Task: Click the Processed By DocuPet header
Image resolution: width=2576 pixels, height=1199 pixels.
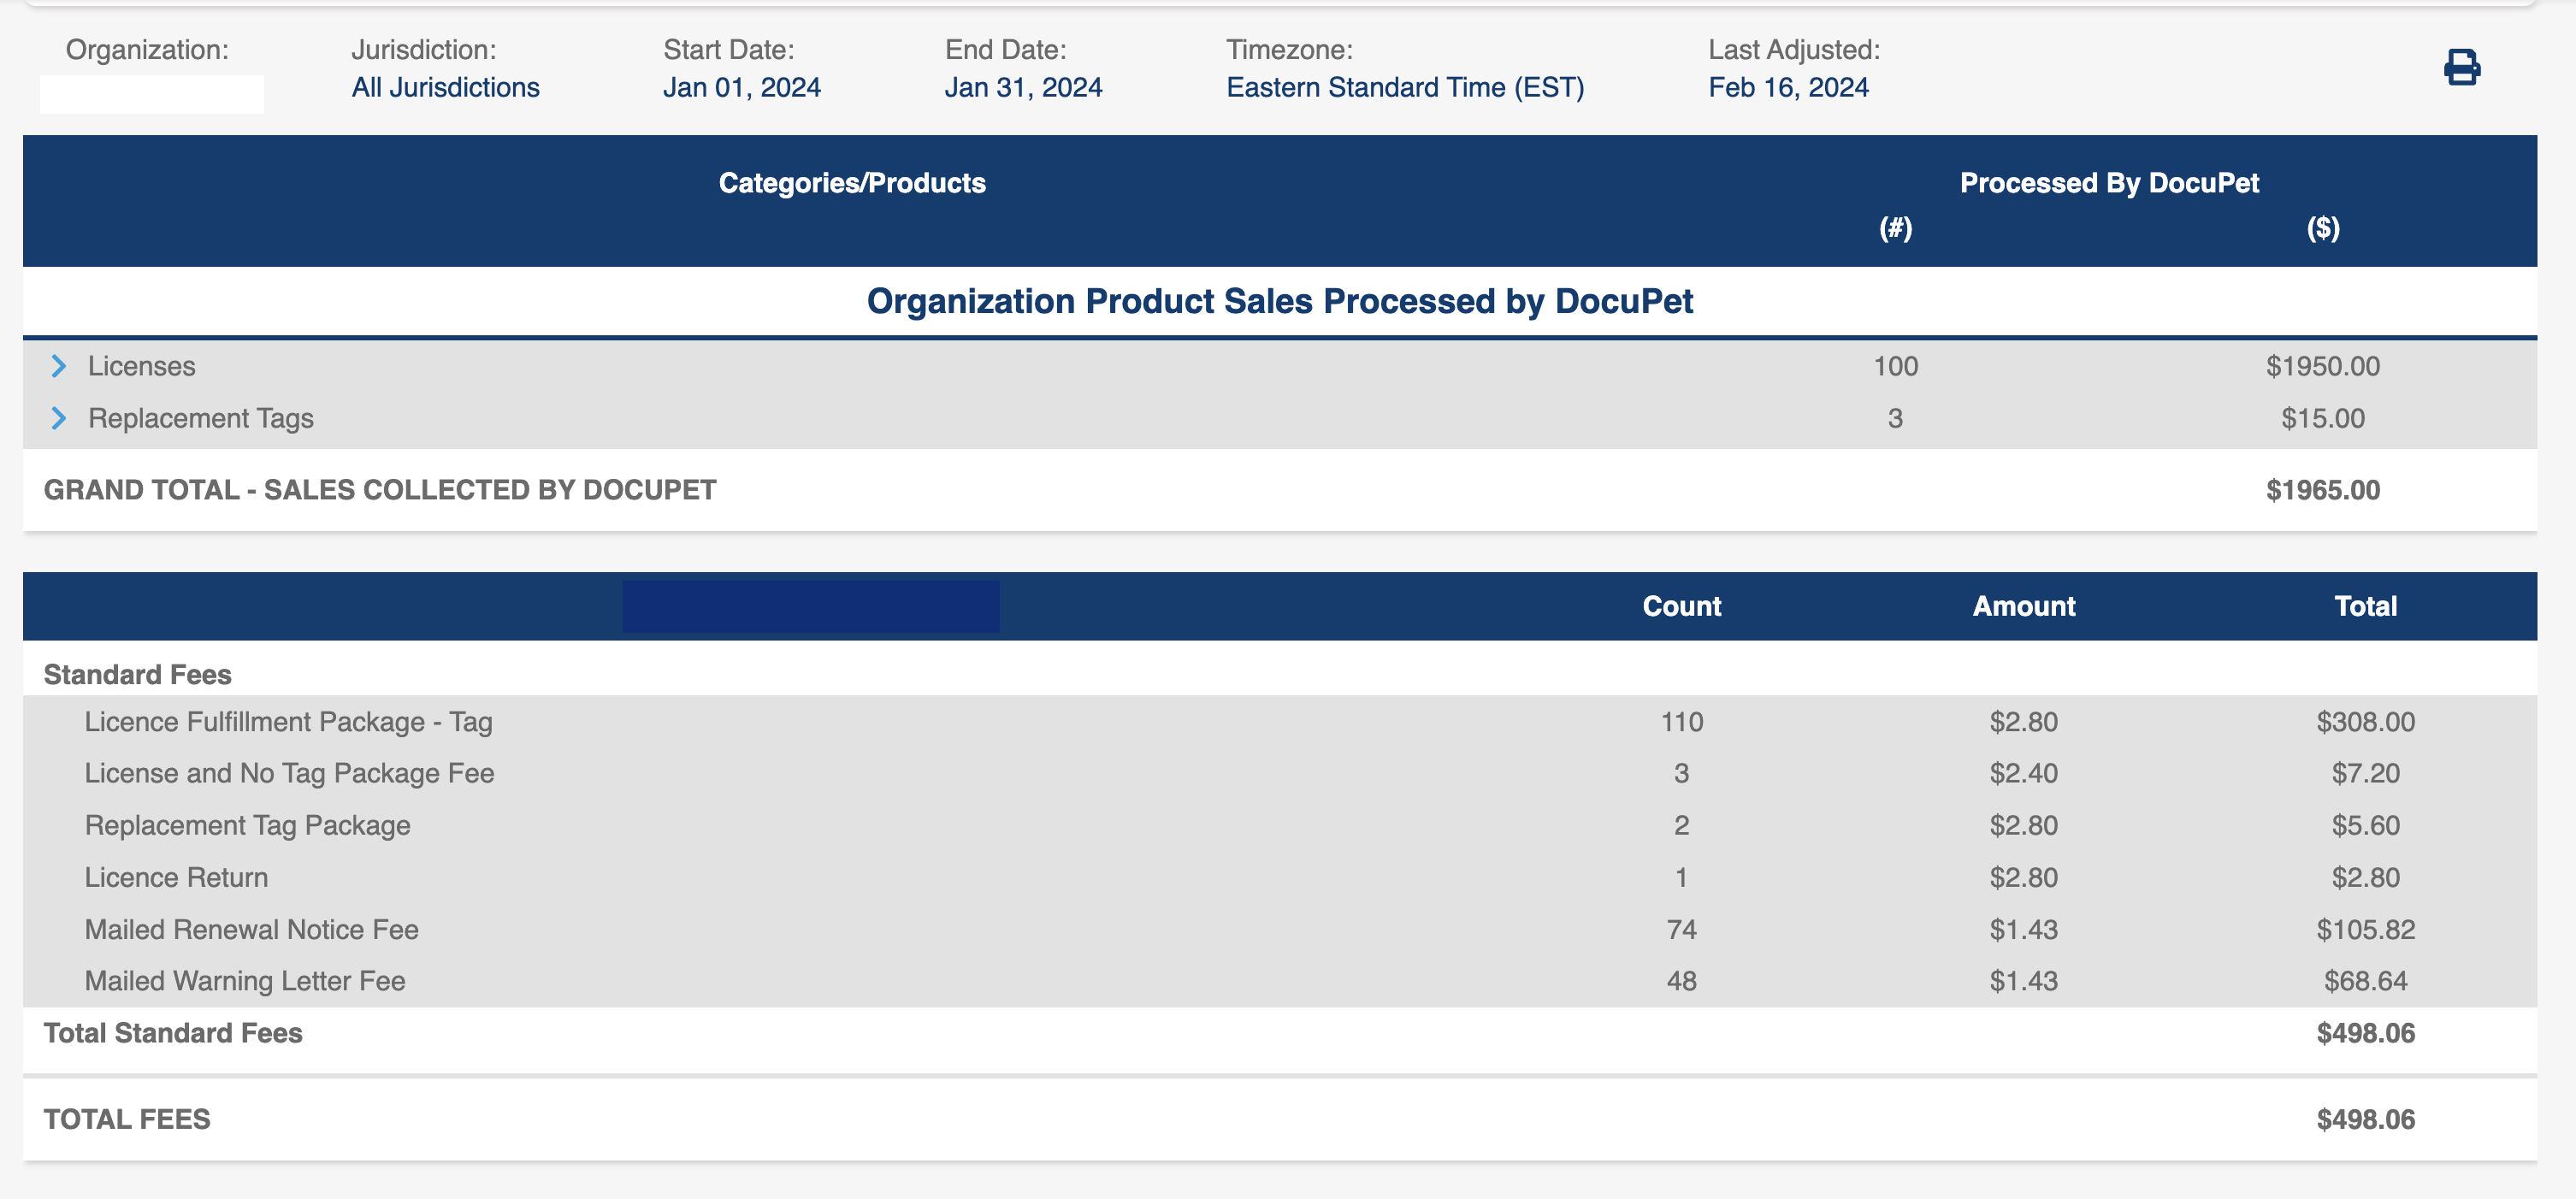Action: (x=2109, y=183)
